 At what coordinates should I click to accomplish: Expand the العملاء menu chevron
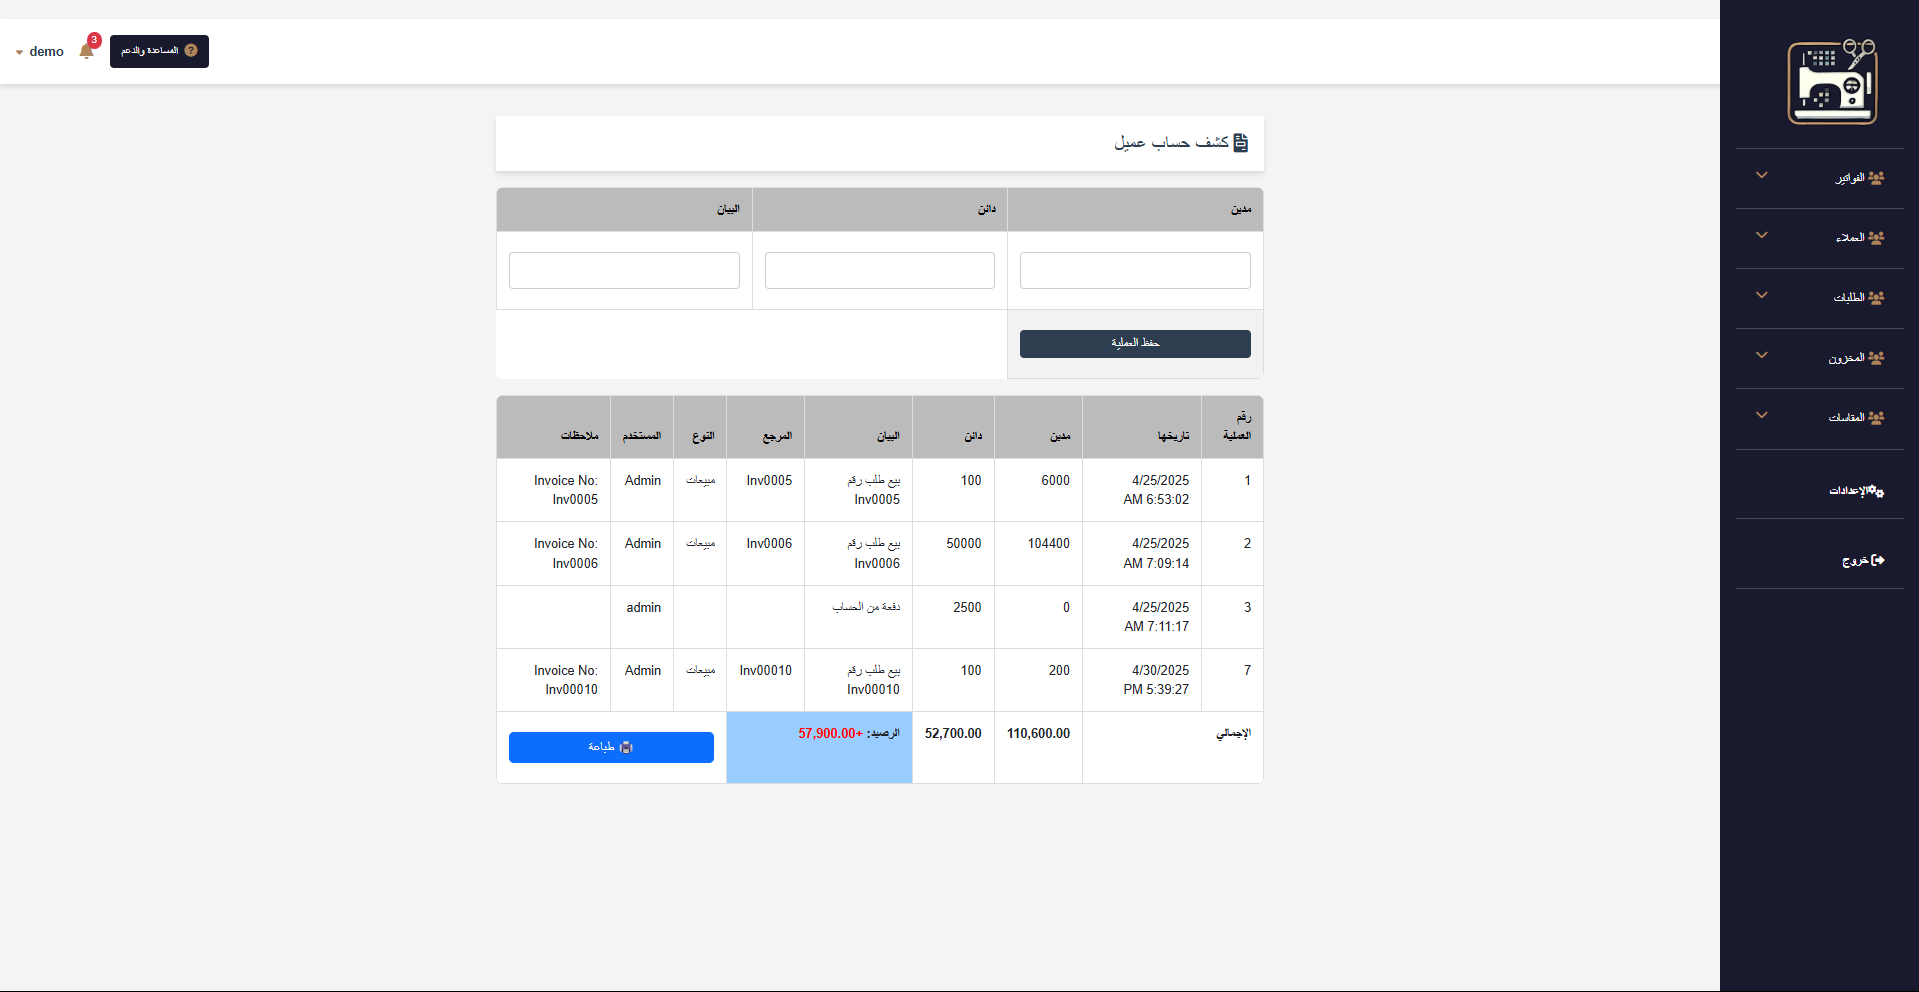click(x=1762, y=235)
